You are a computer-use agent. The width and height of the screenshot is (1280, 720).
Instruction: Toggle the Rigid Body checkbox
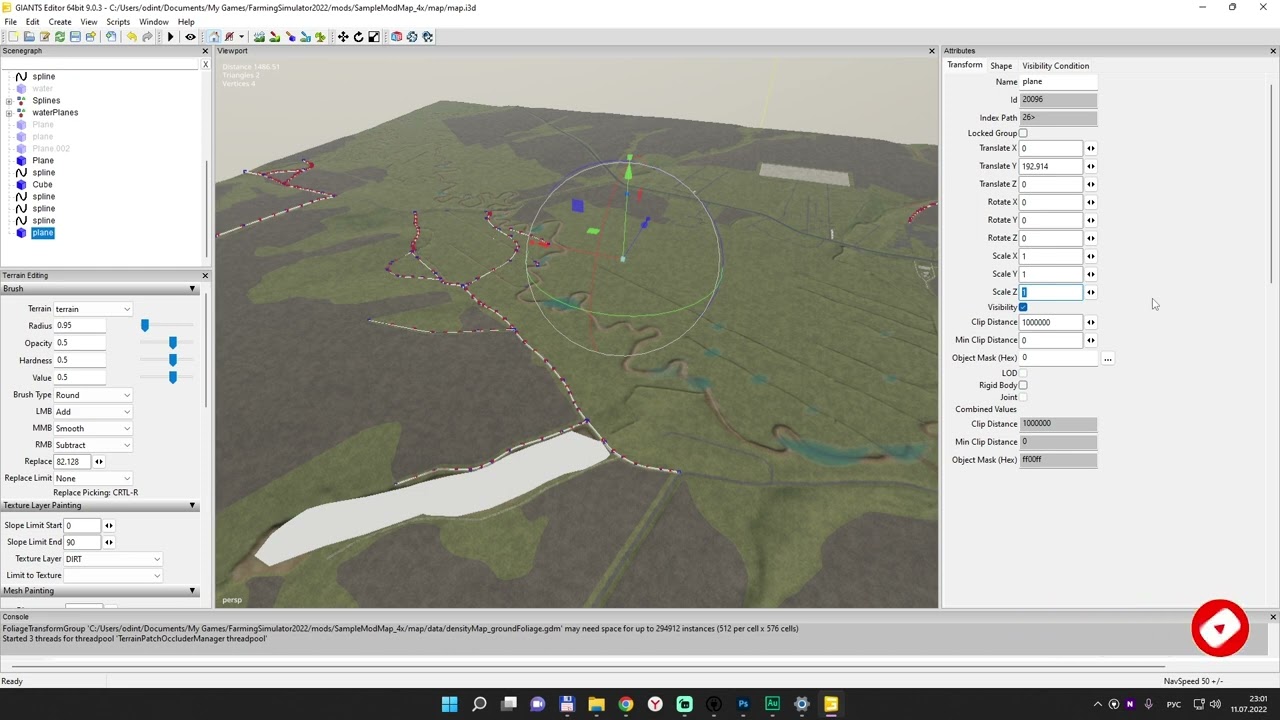tap(1023, 385)
